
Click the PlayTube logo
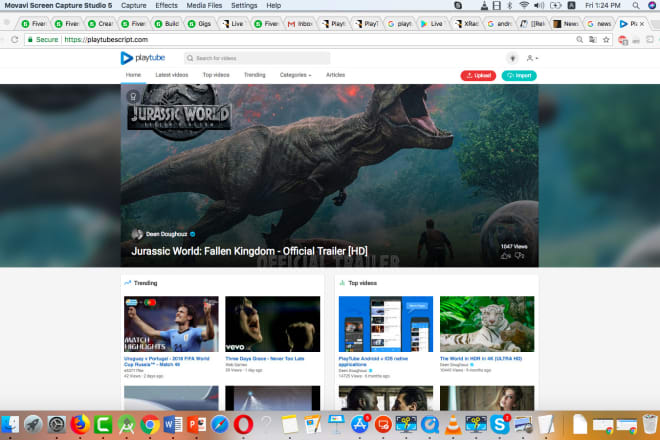143,58
